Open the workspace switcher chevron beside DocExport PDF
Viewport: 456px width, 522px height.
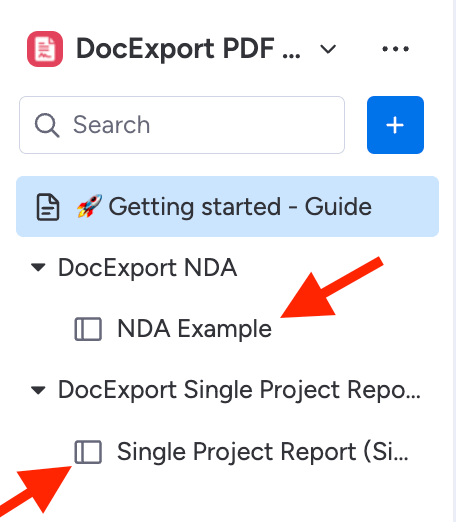pyautogui.click(x=328, y=49)
